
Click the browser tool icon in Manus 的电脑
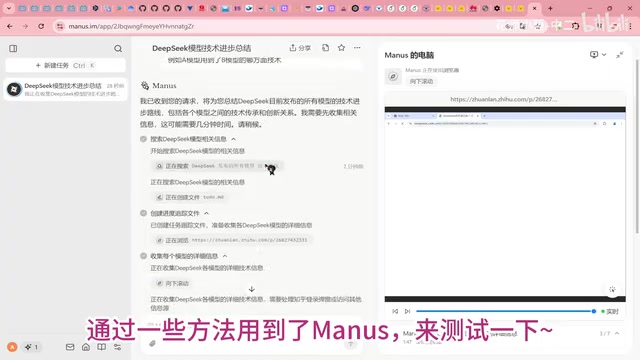click(x=393, y=76)
